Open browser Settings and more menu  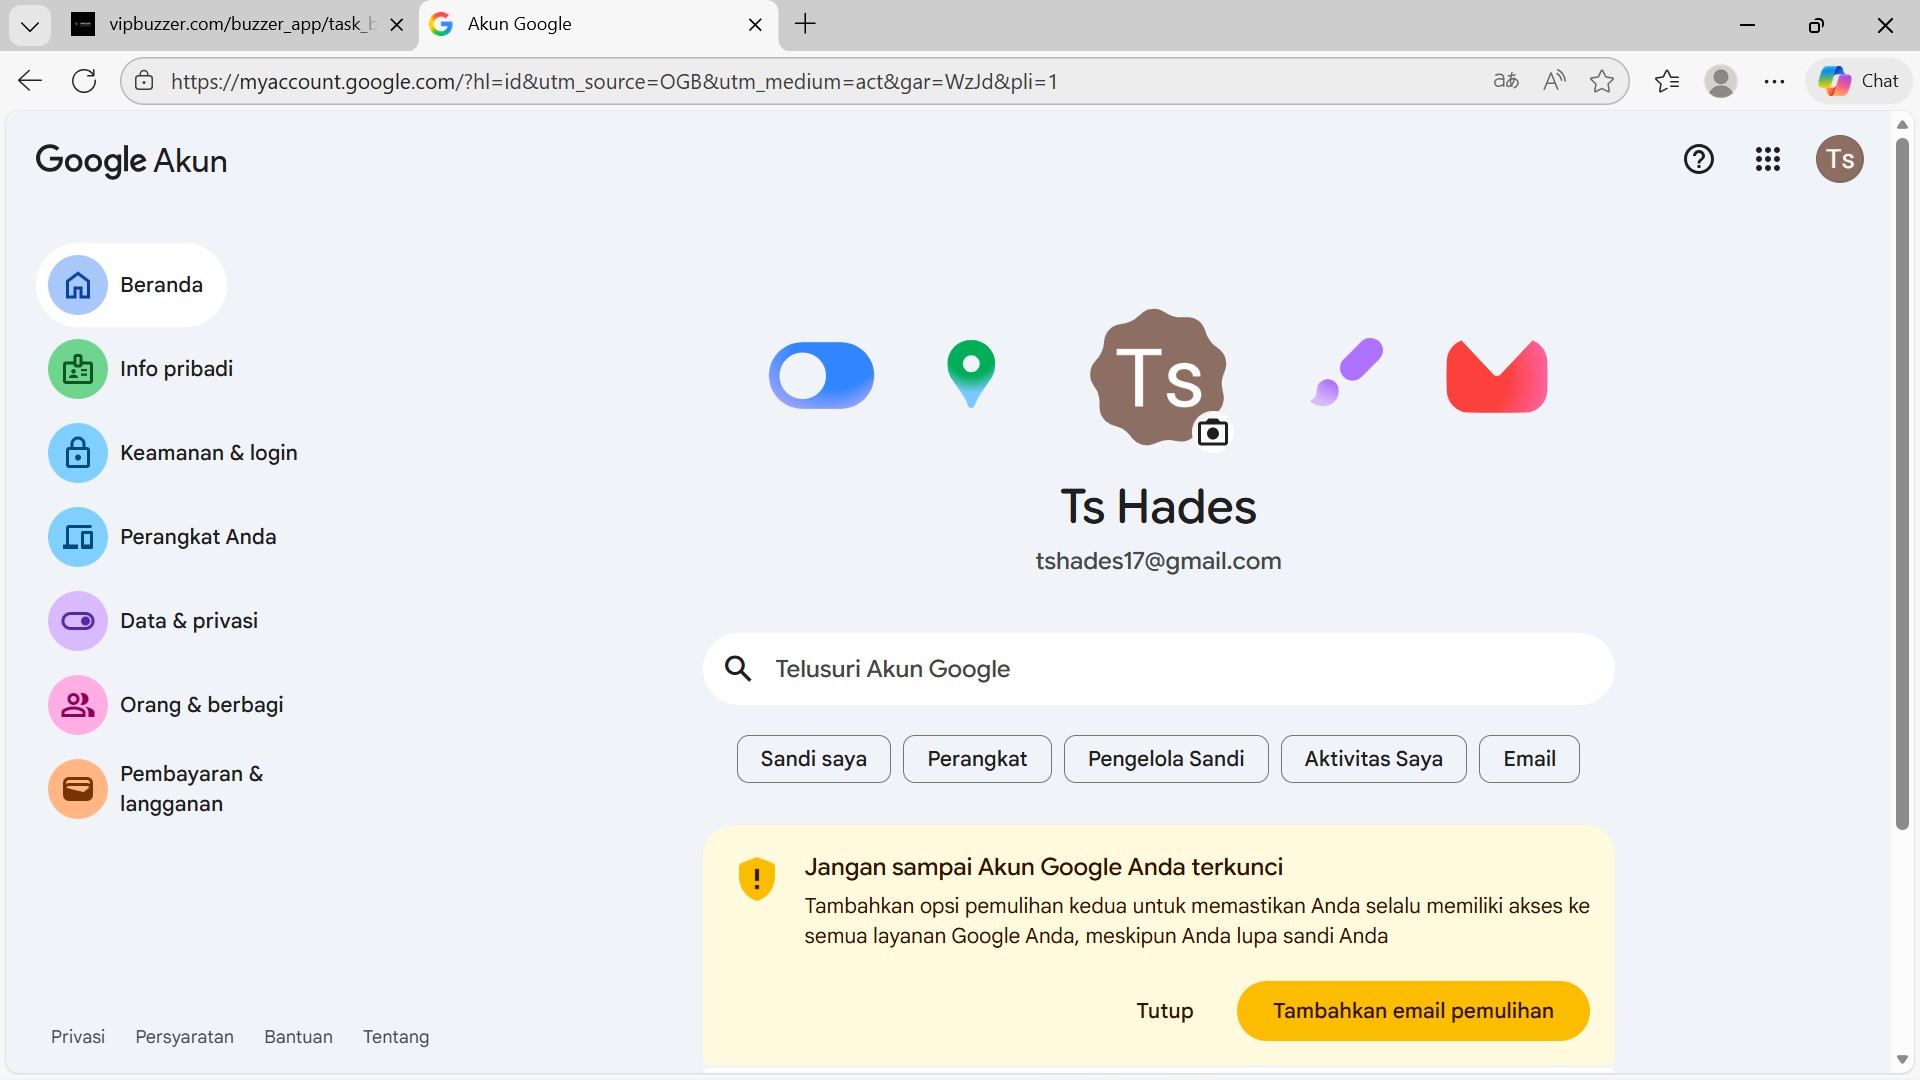point(1774,81)
